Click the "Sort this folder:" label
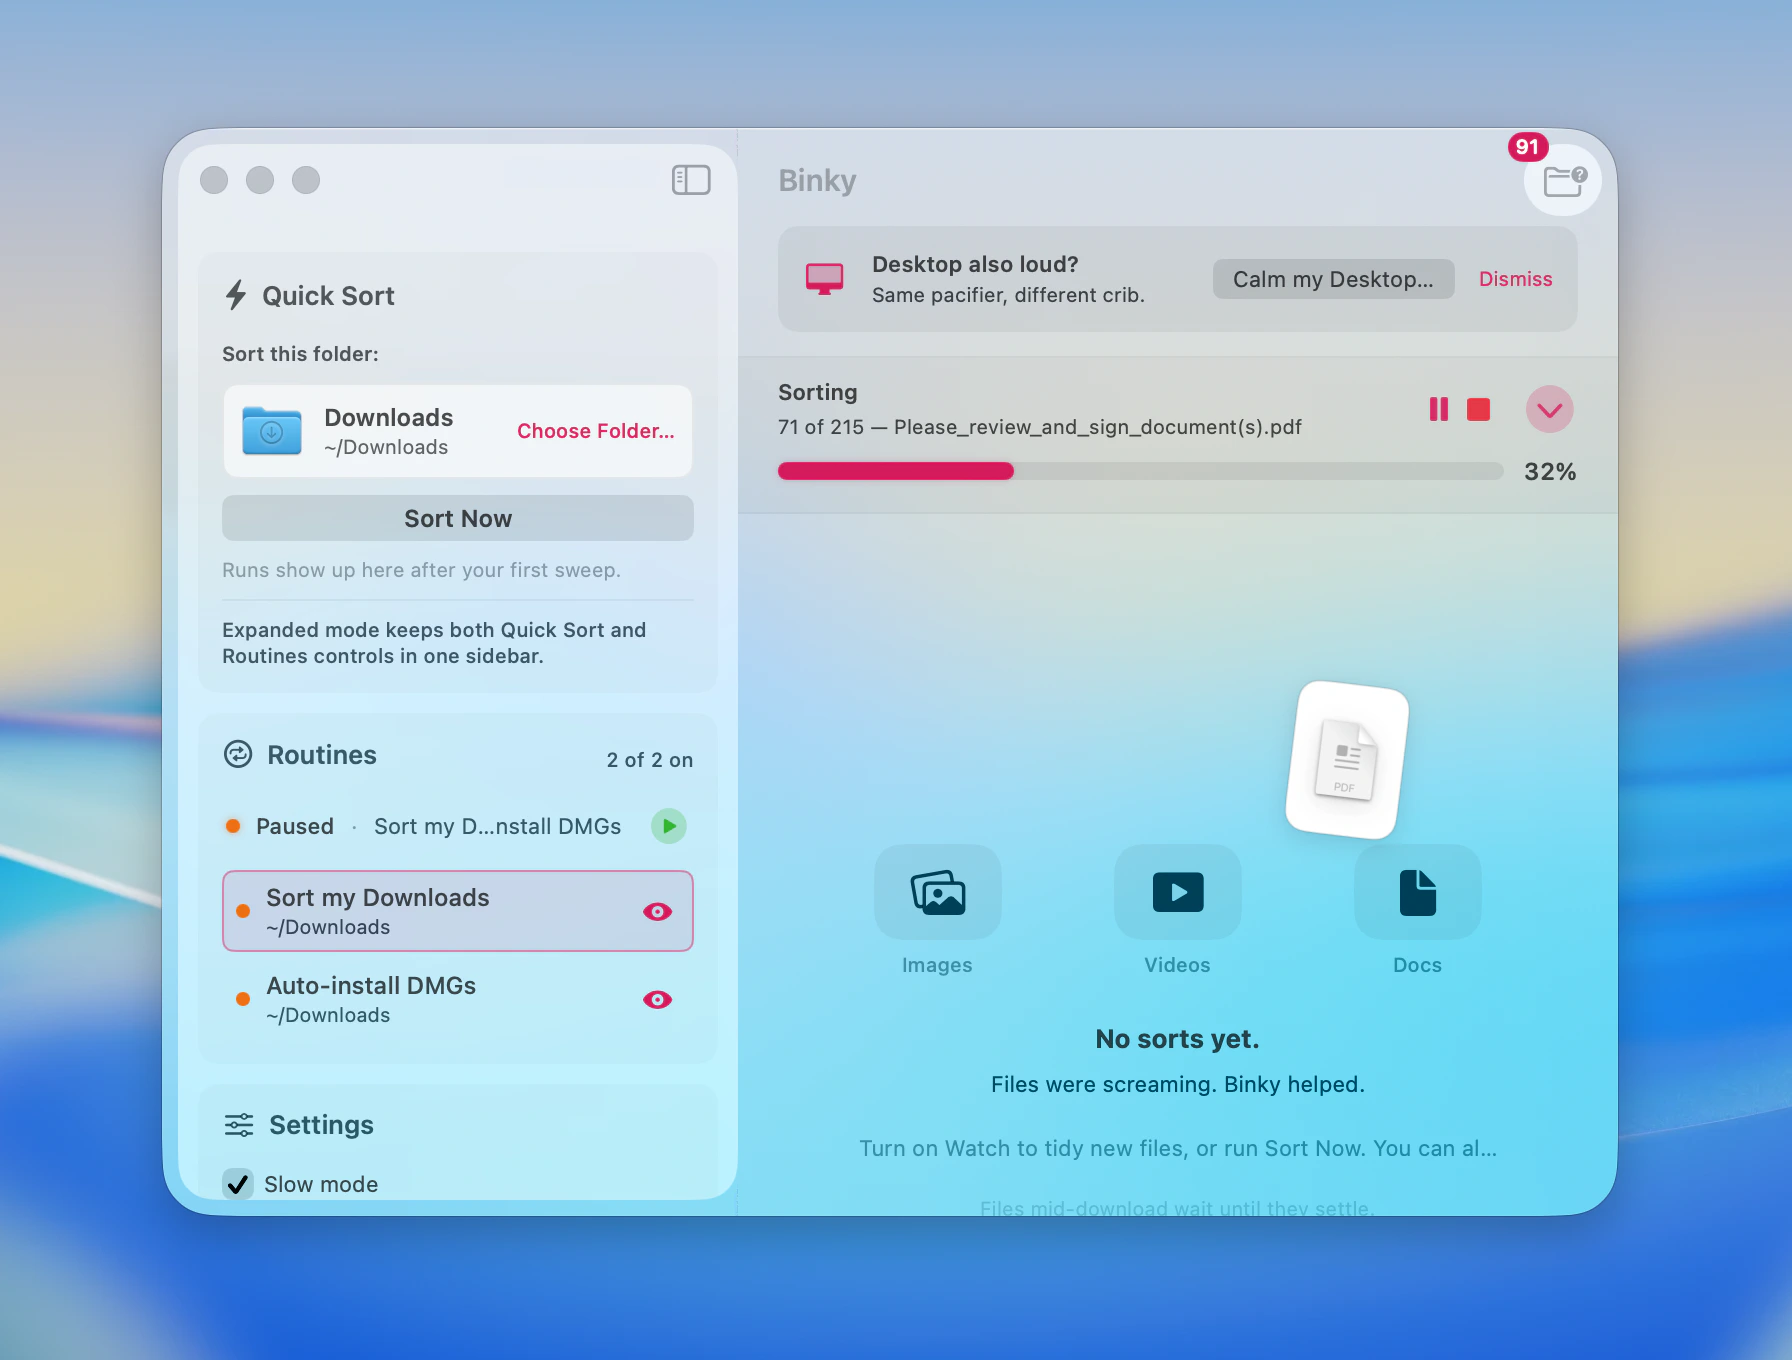This screenshot has height=1360, width=1792. (300, 354)
